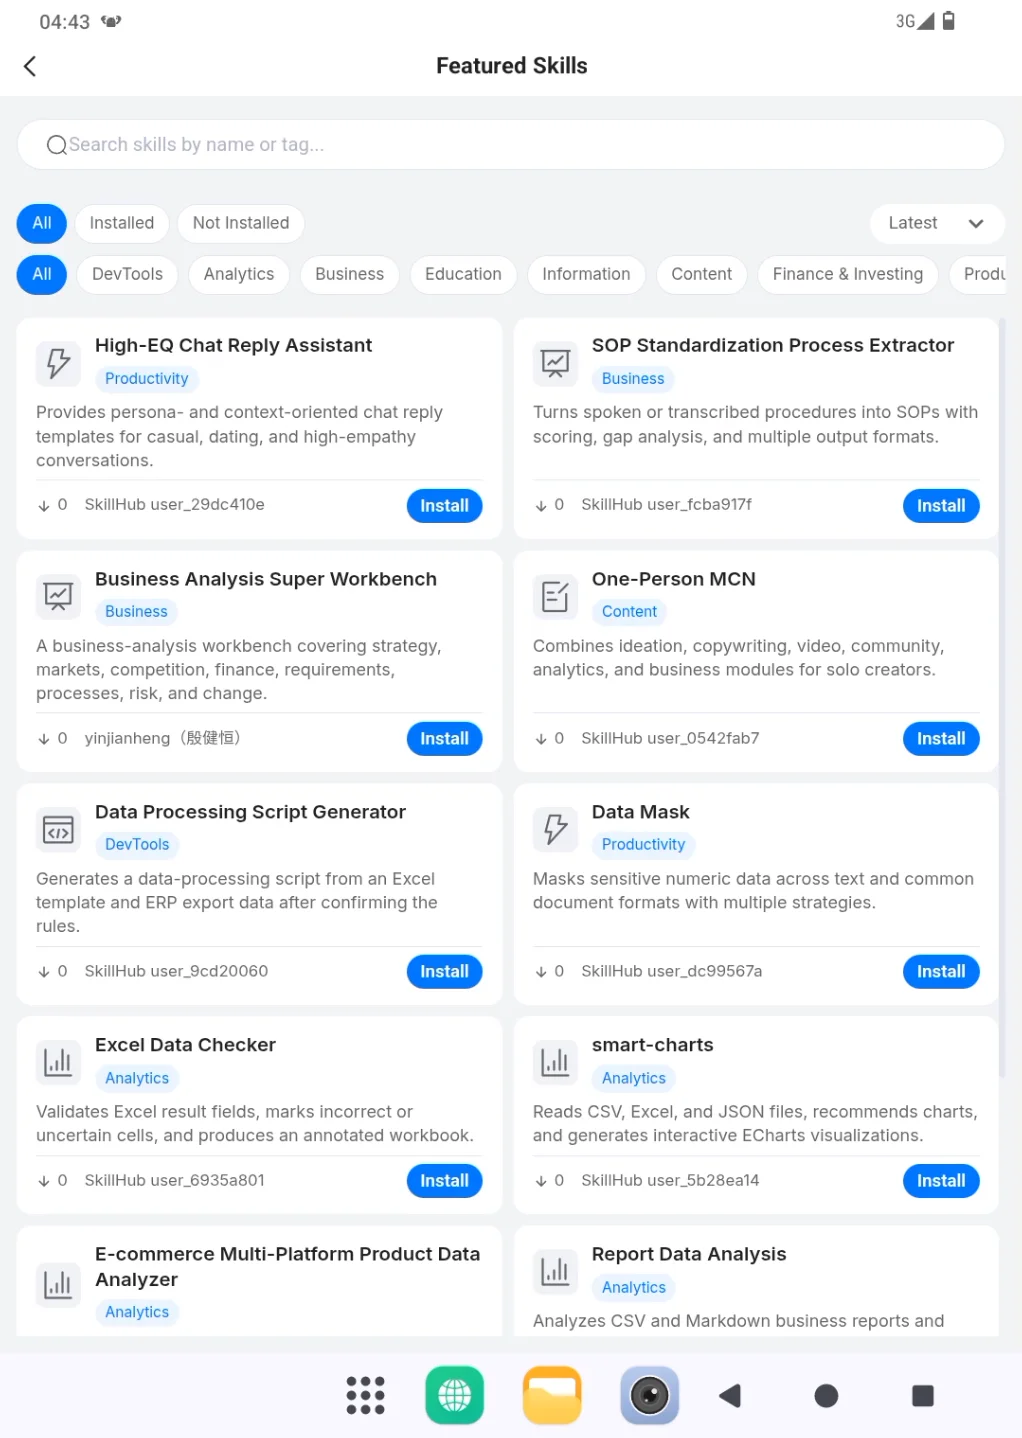Select the Finance & Investing category tab
Viewport: 1022px width, 1438px height.
(847, 274)
